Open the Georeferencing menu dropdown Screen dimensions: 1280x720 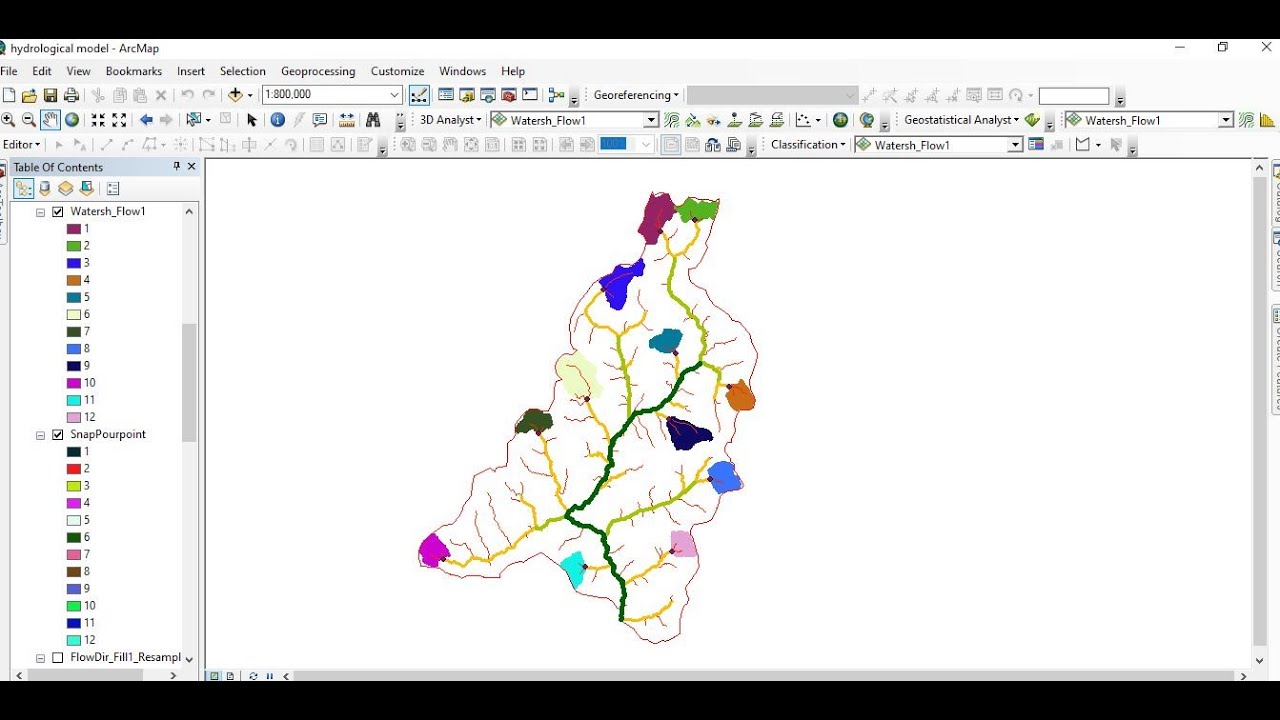(636, 95)
